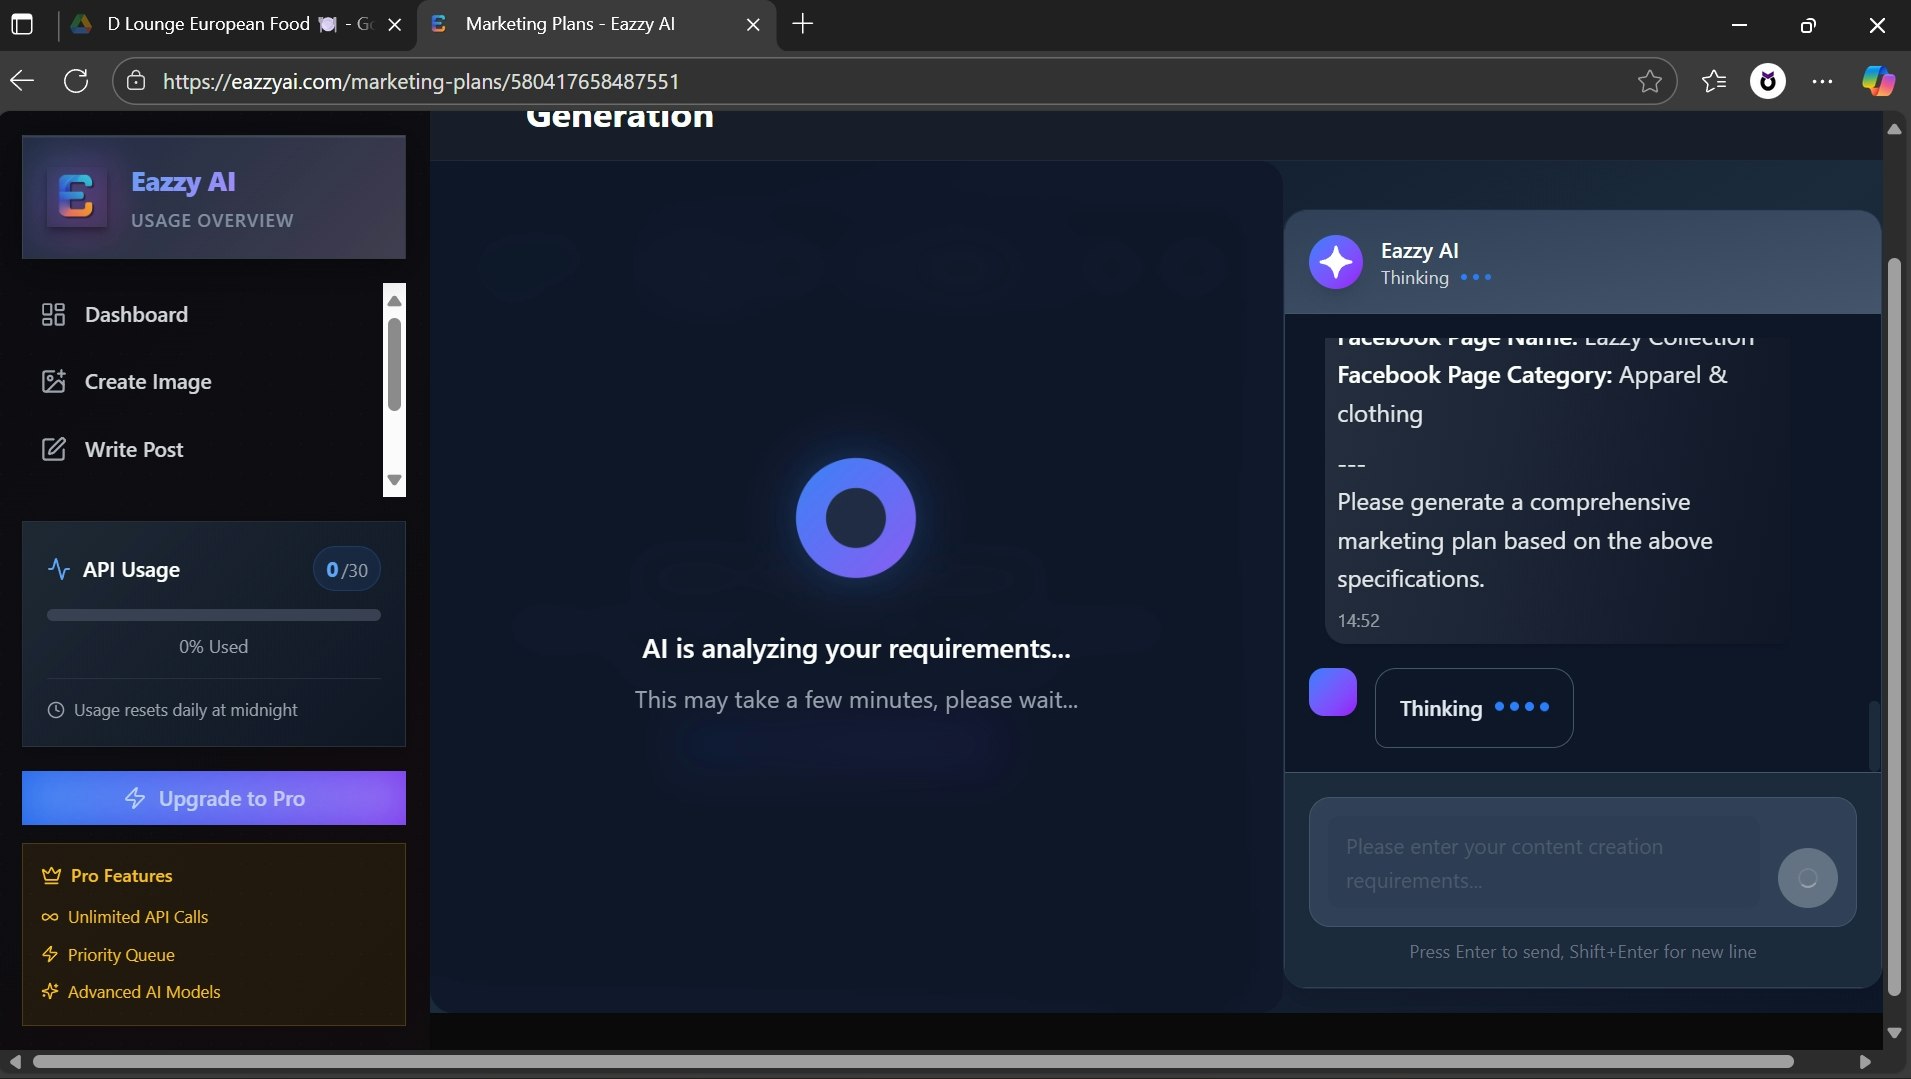Viewport: 1911px width, 1079px height.
Task: Click the Priority Queue lightning icon
Action: pyautogui.click(x=50, y=955)
